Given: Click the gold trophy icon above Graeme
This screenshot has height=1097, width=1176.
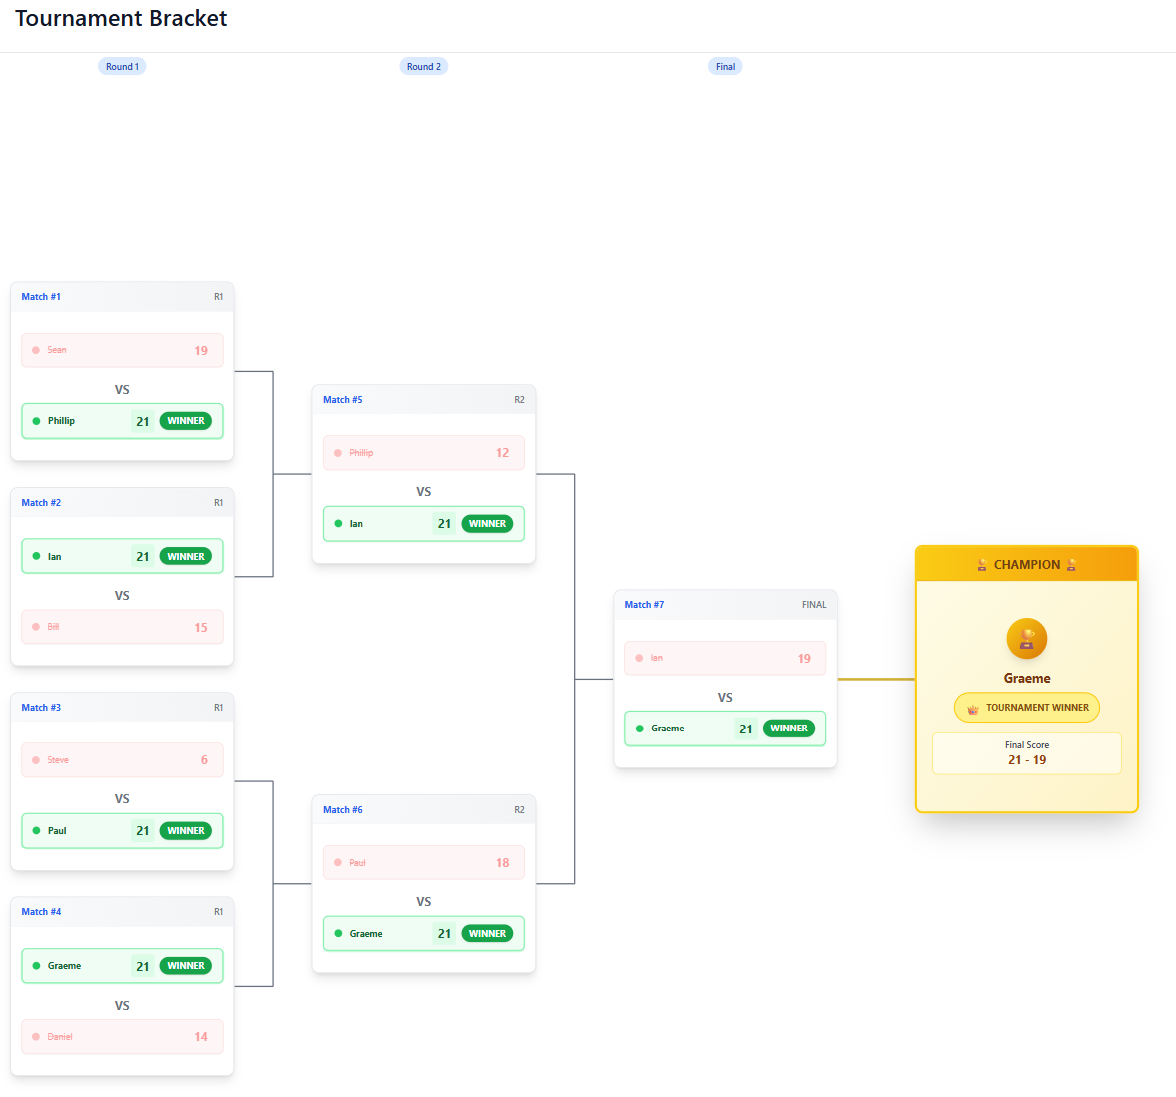Looking at the screenshot, I should point(1026,639).
